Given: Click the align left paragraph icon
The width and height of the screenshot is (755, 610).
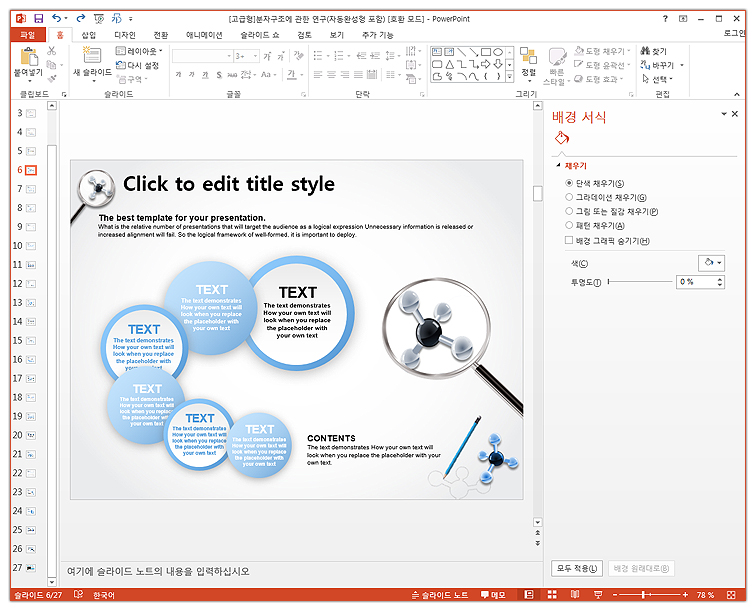Looking at the screenshot, I should click(318, 75).
